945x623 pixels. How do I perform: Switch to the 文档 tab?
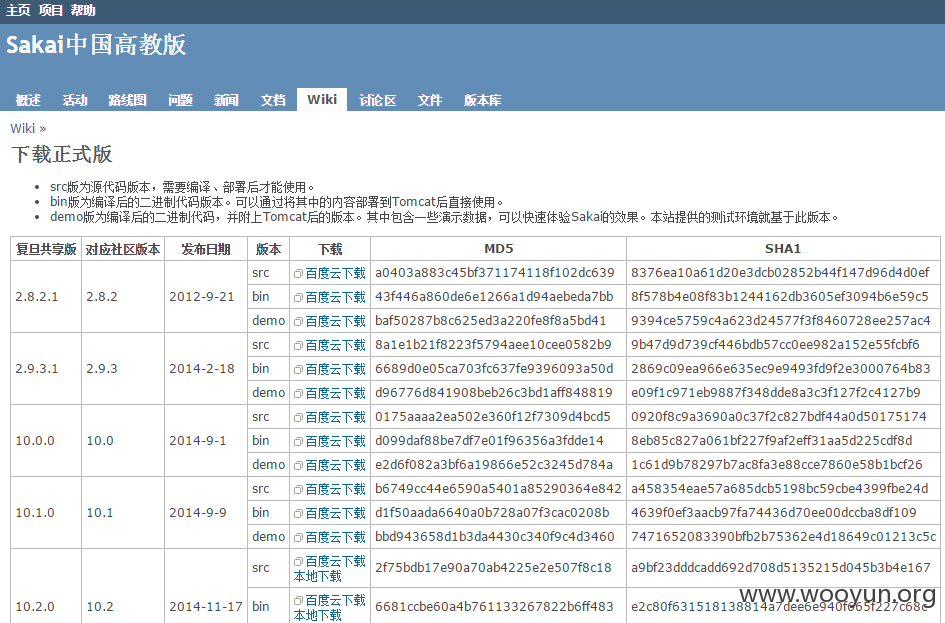tap(273, 100)
